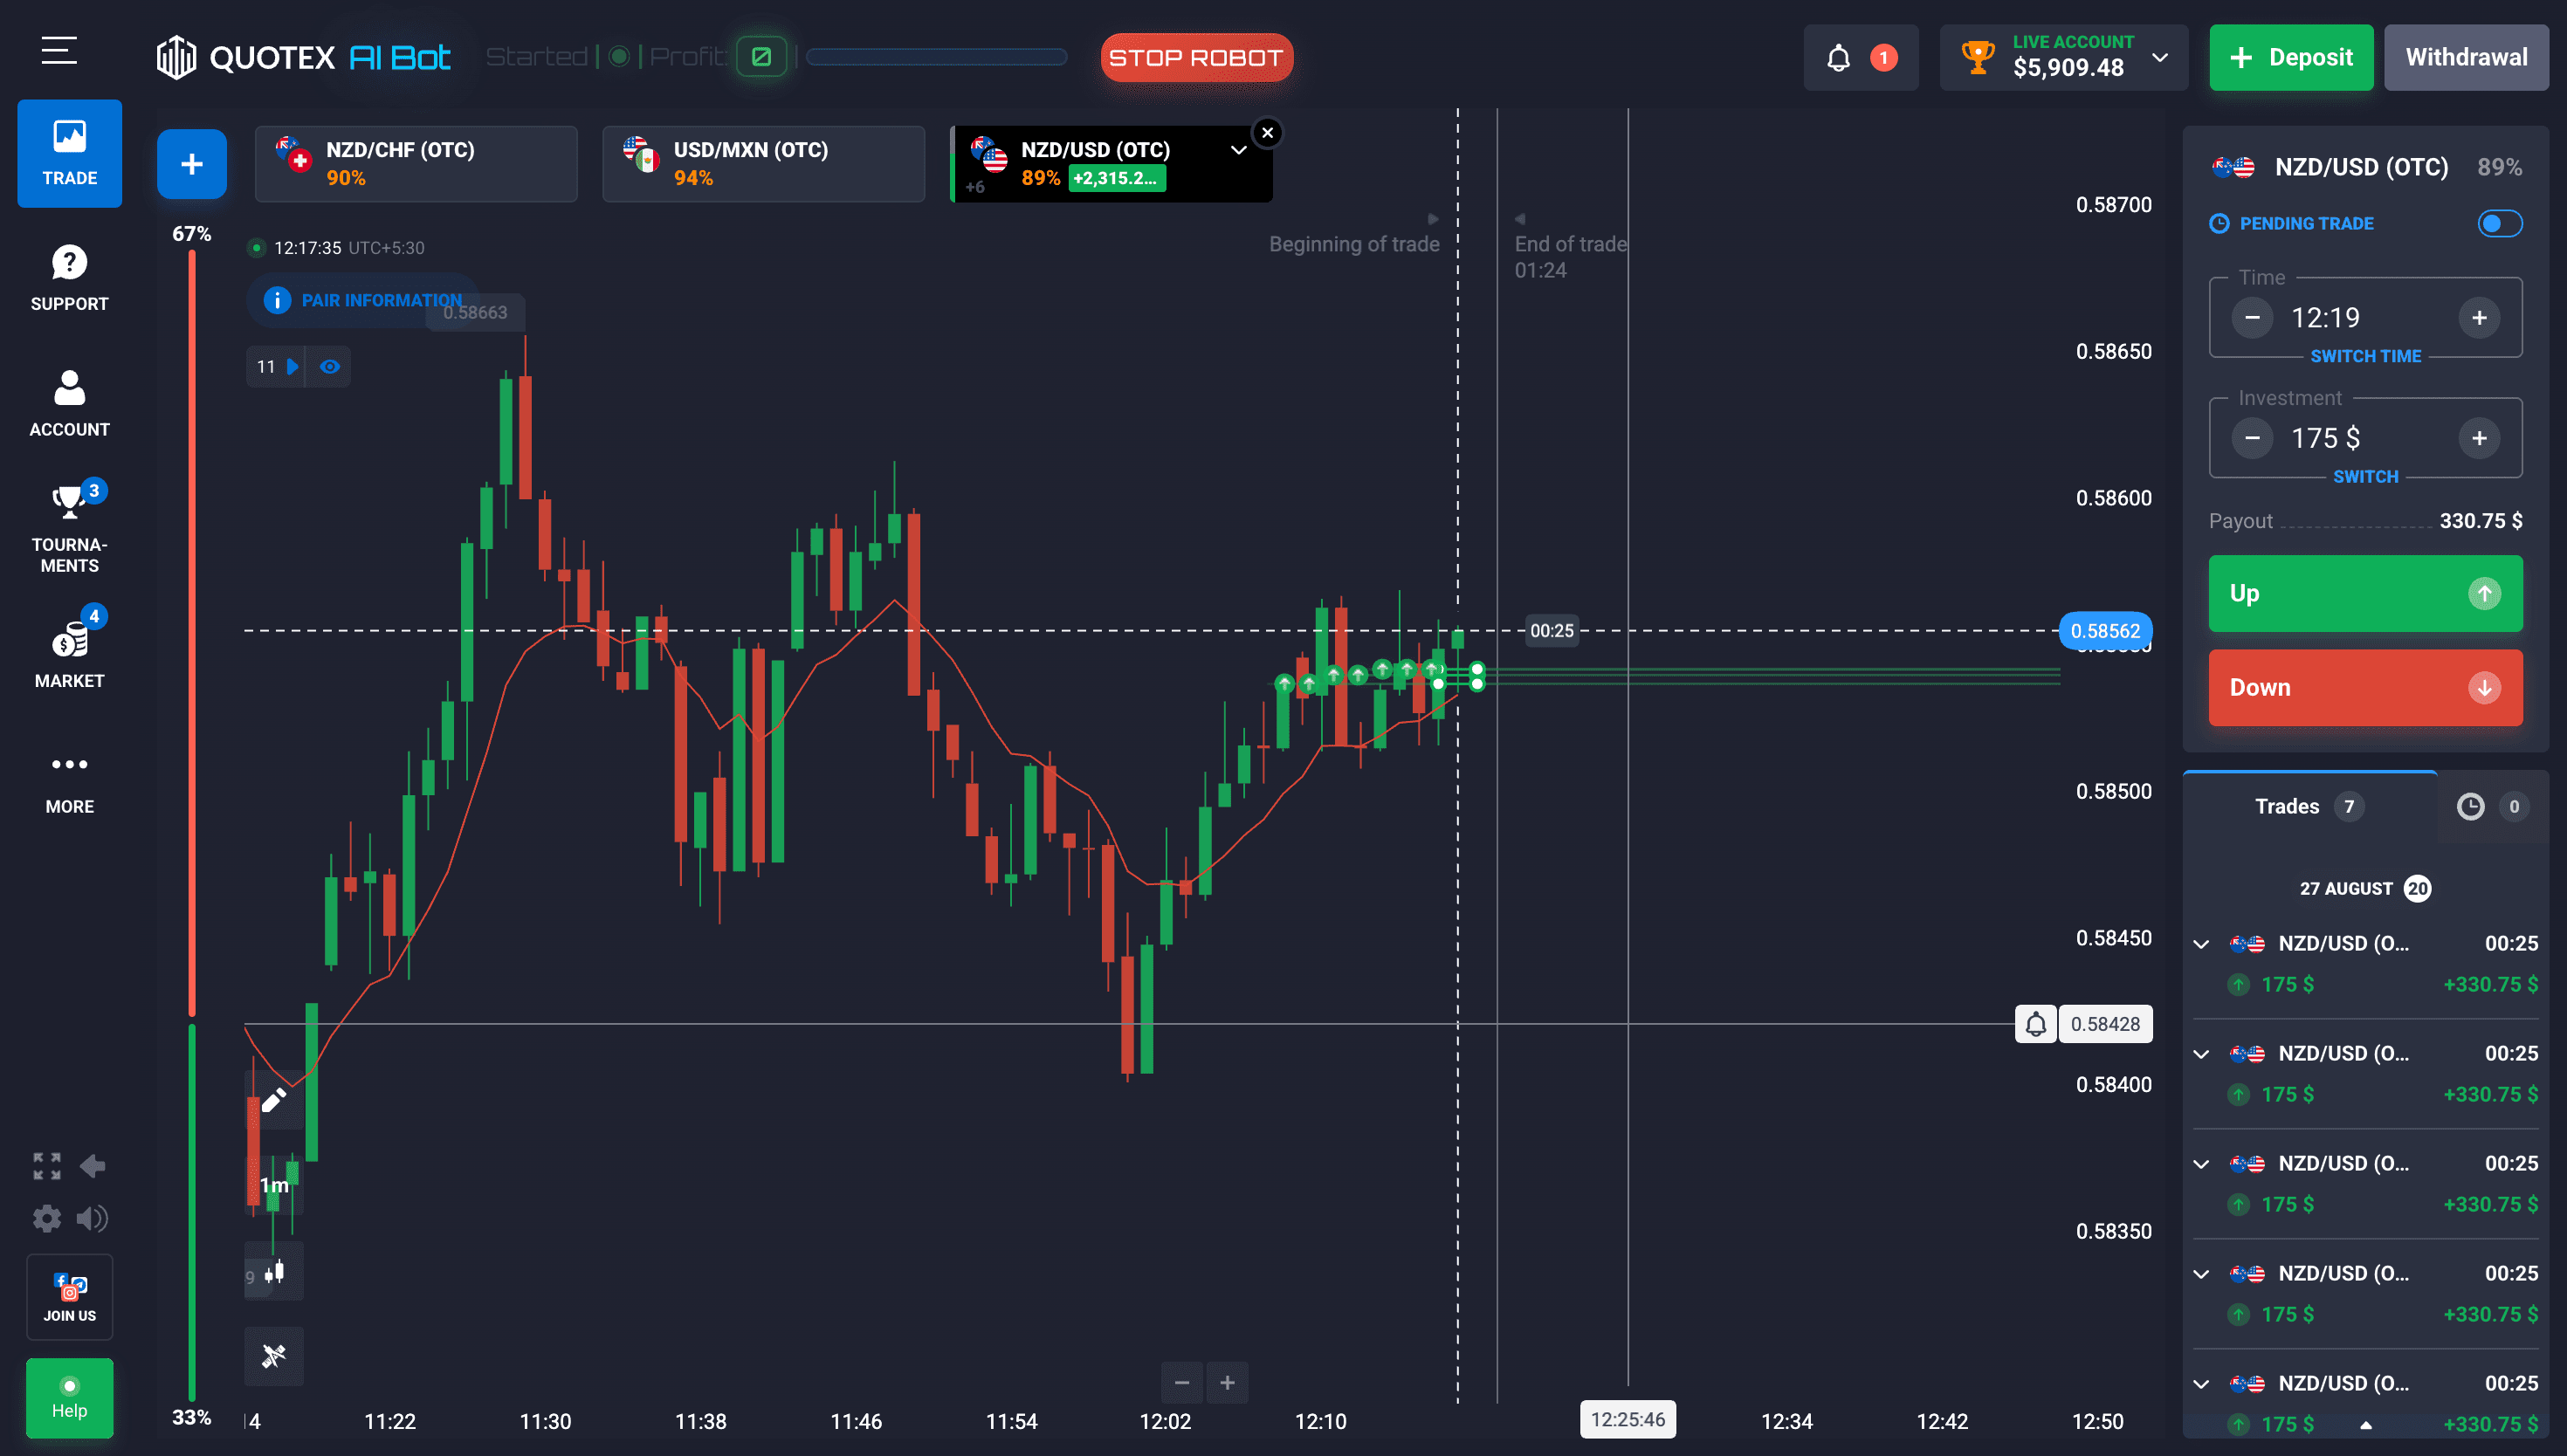Switch to USD/MXN (OTC) tab

(763, 163)
